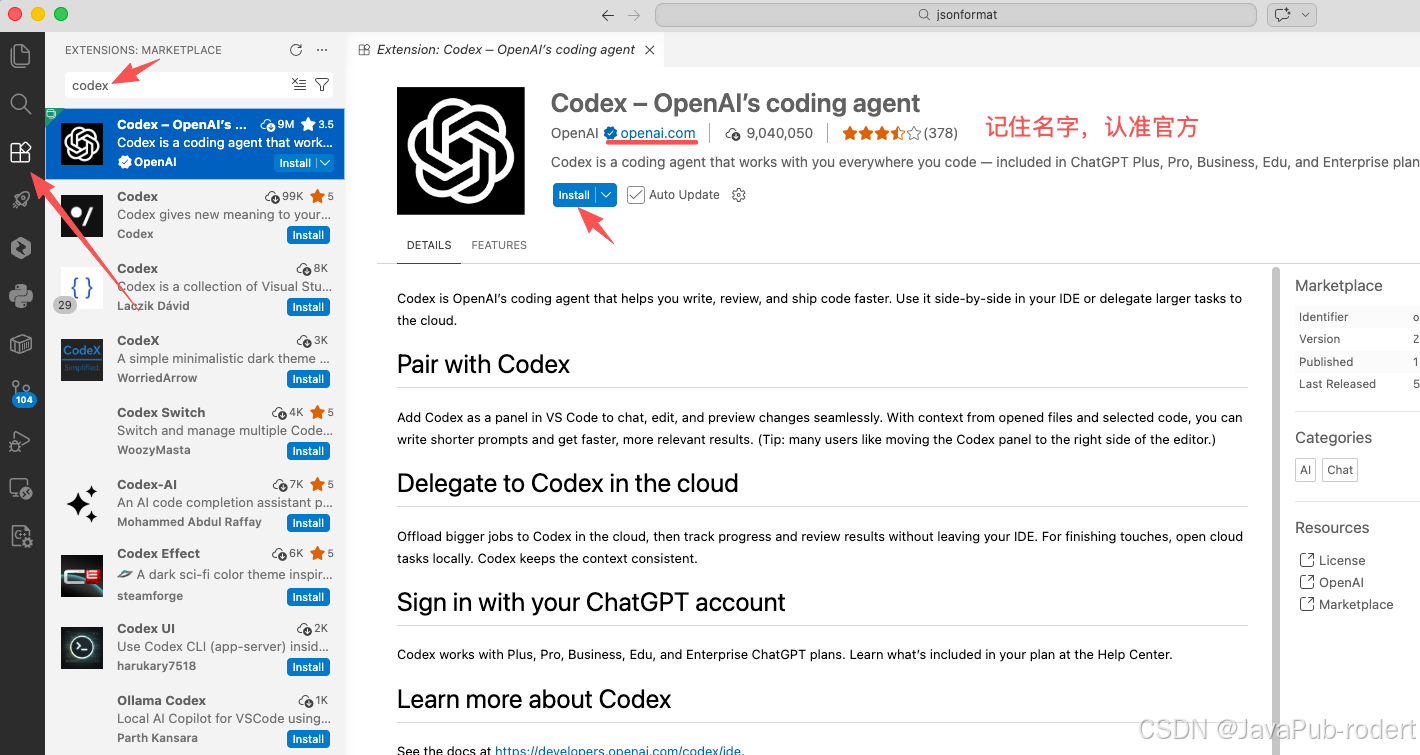Open the last activity bar view with gear icon
Image resolution: width=1420 pixels, height=755 pixels.
[20, 537]
